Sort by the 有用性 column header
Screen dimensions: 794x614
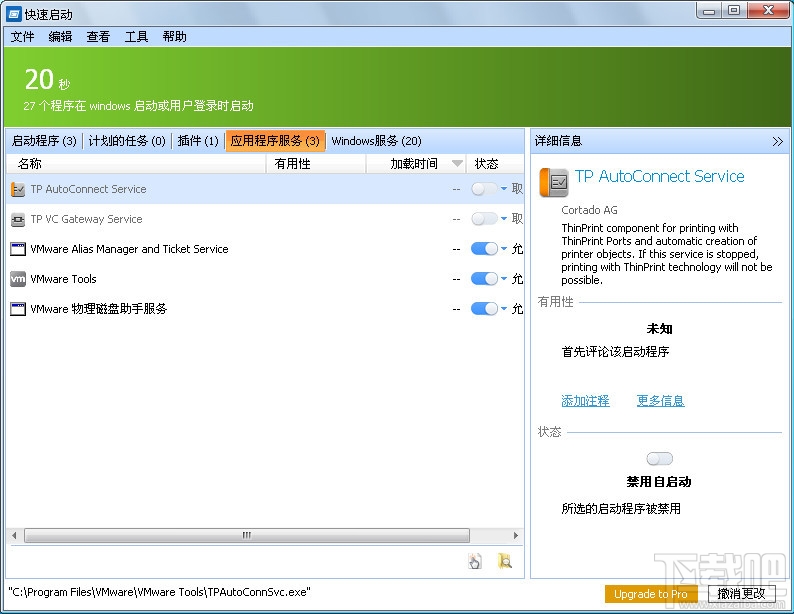(x=315, y=163)
